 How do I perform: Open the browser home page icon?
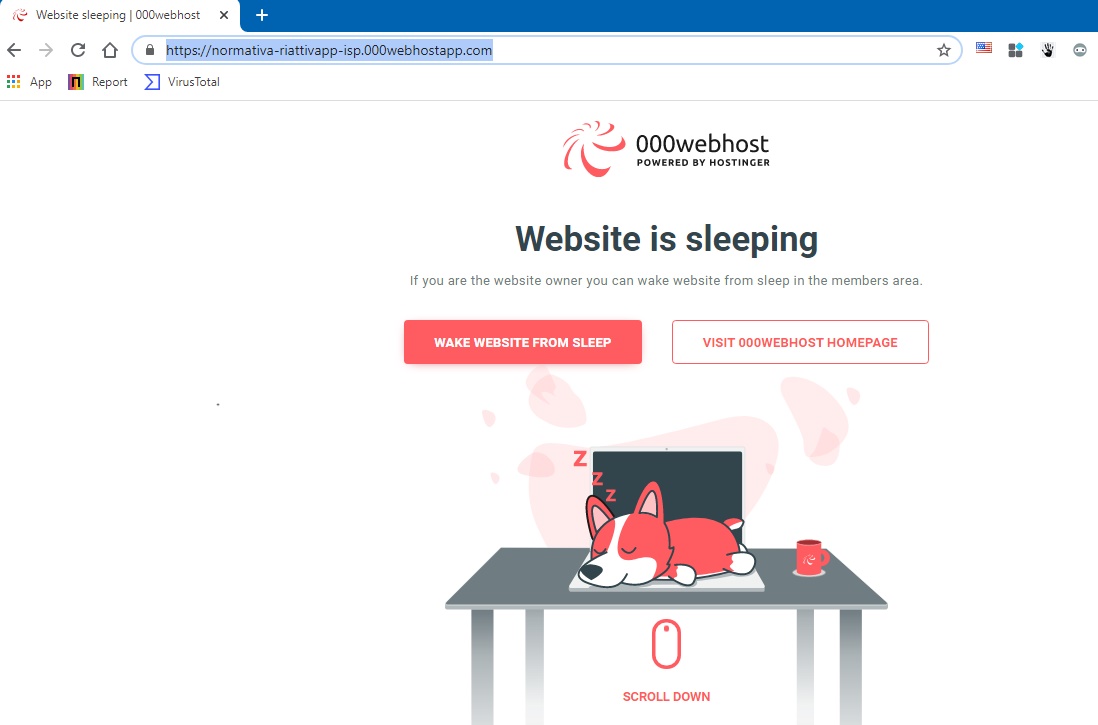point(110,50)
